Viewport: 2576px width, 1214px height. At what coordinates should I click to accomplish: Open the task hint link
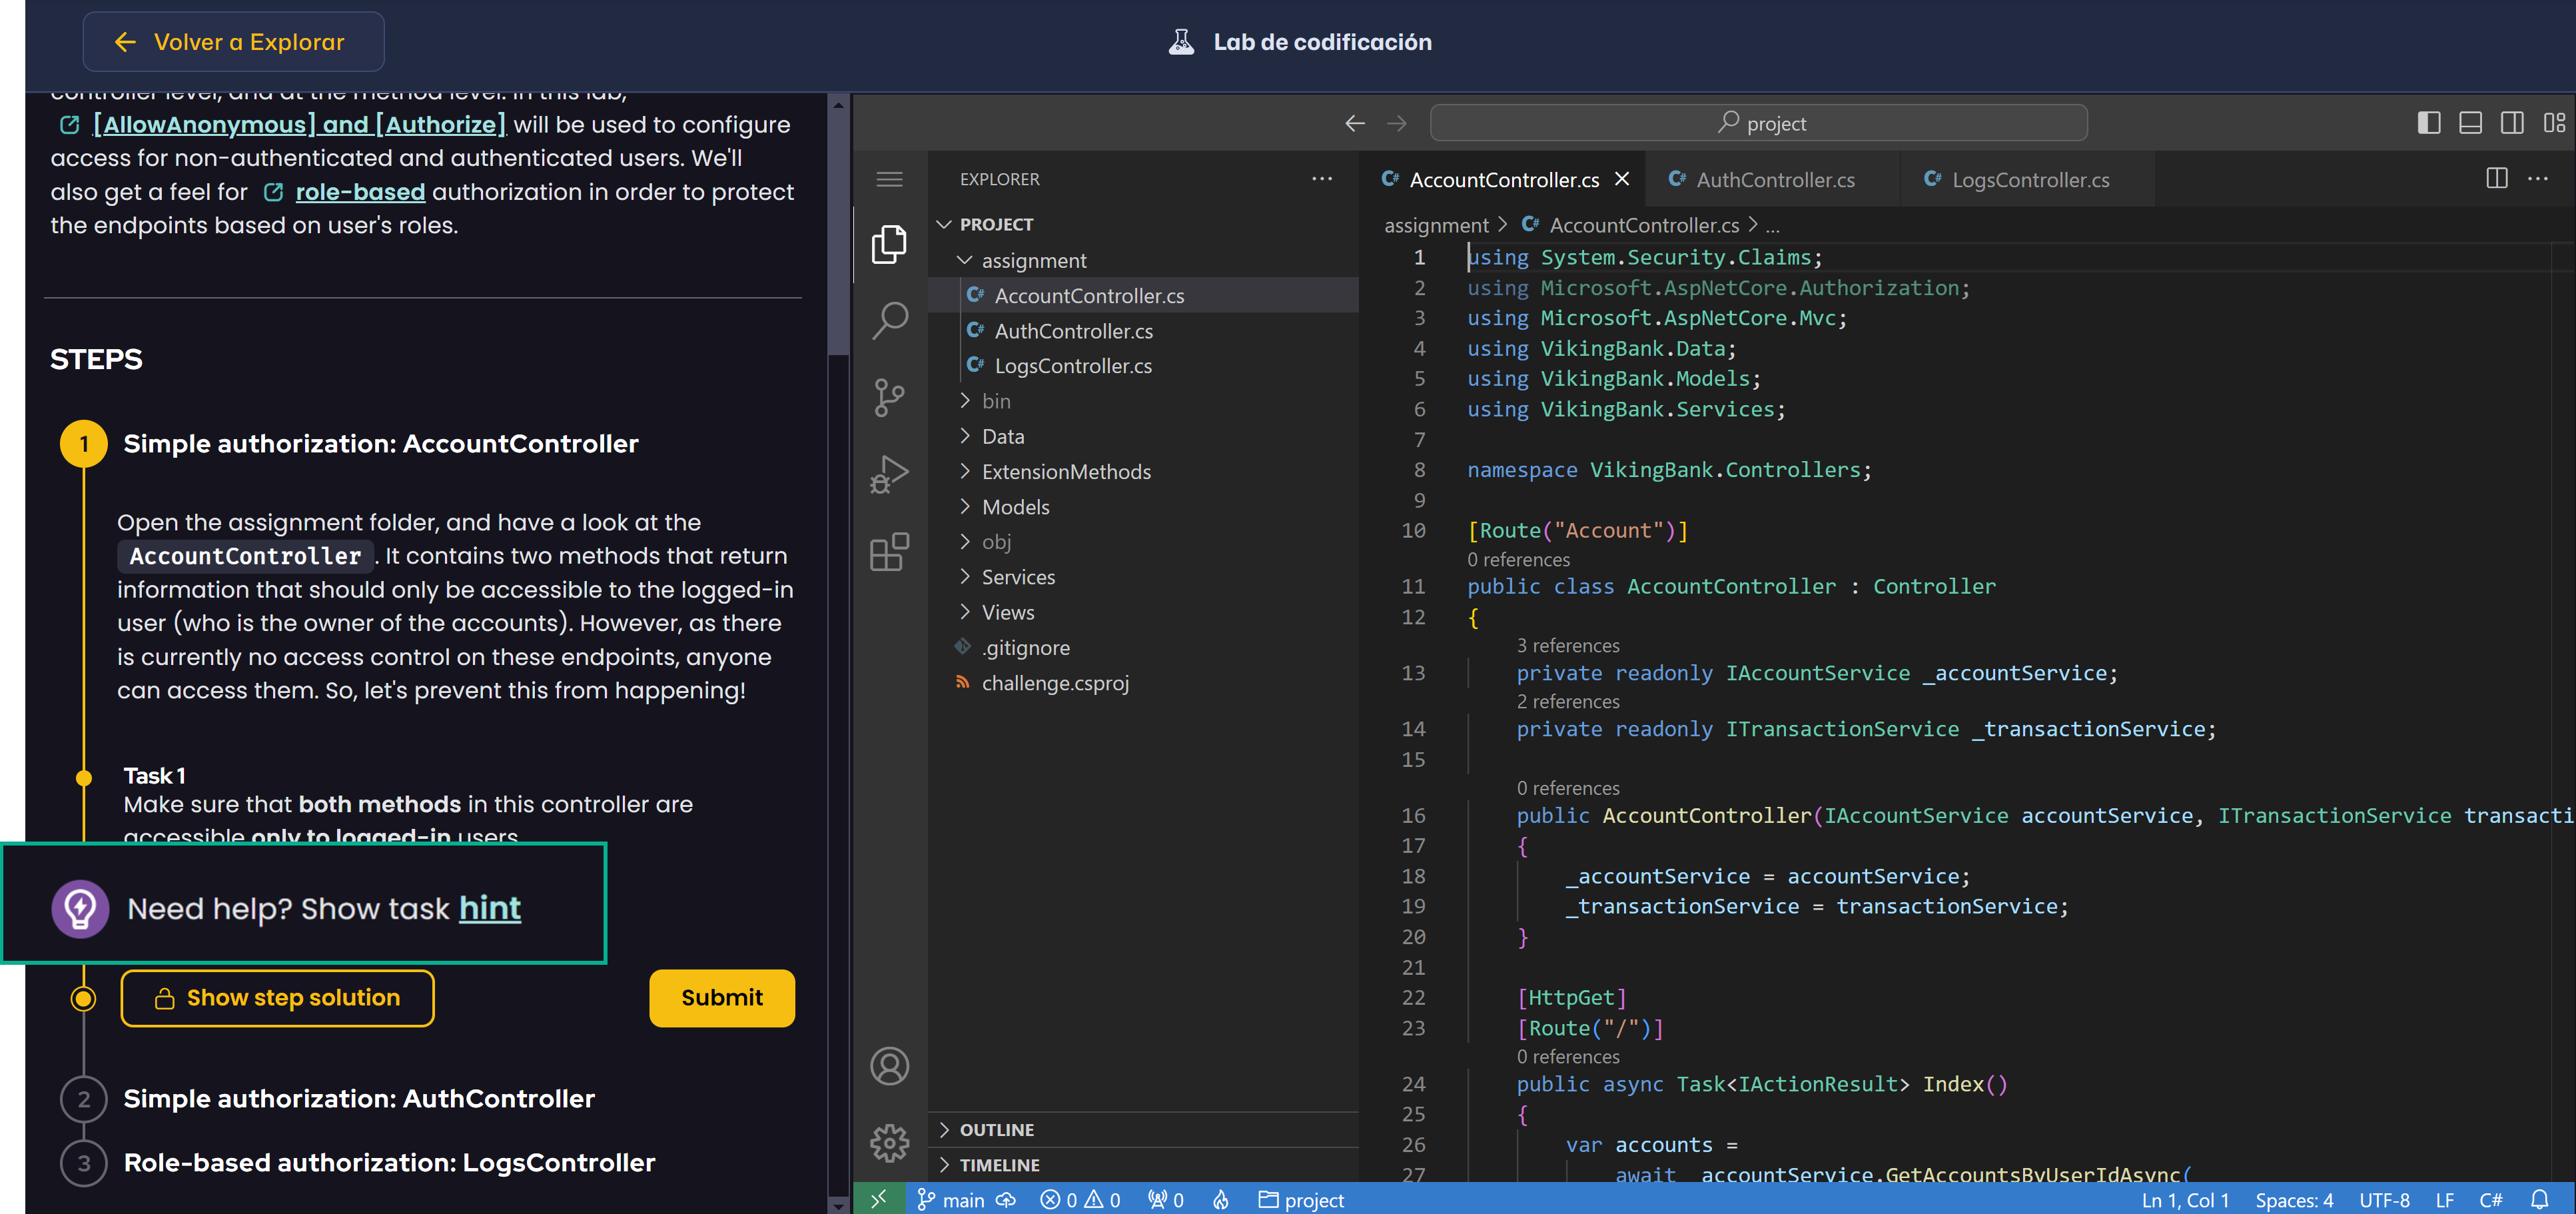490,908
